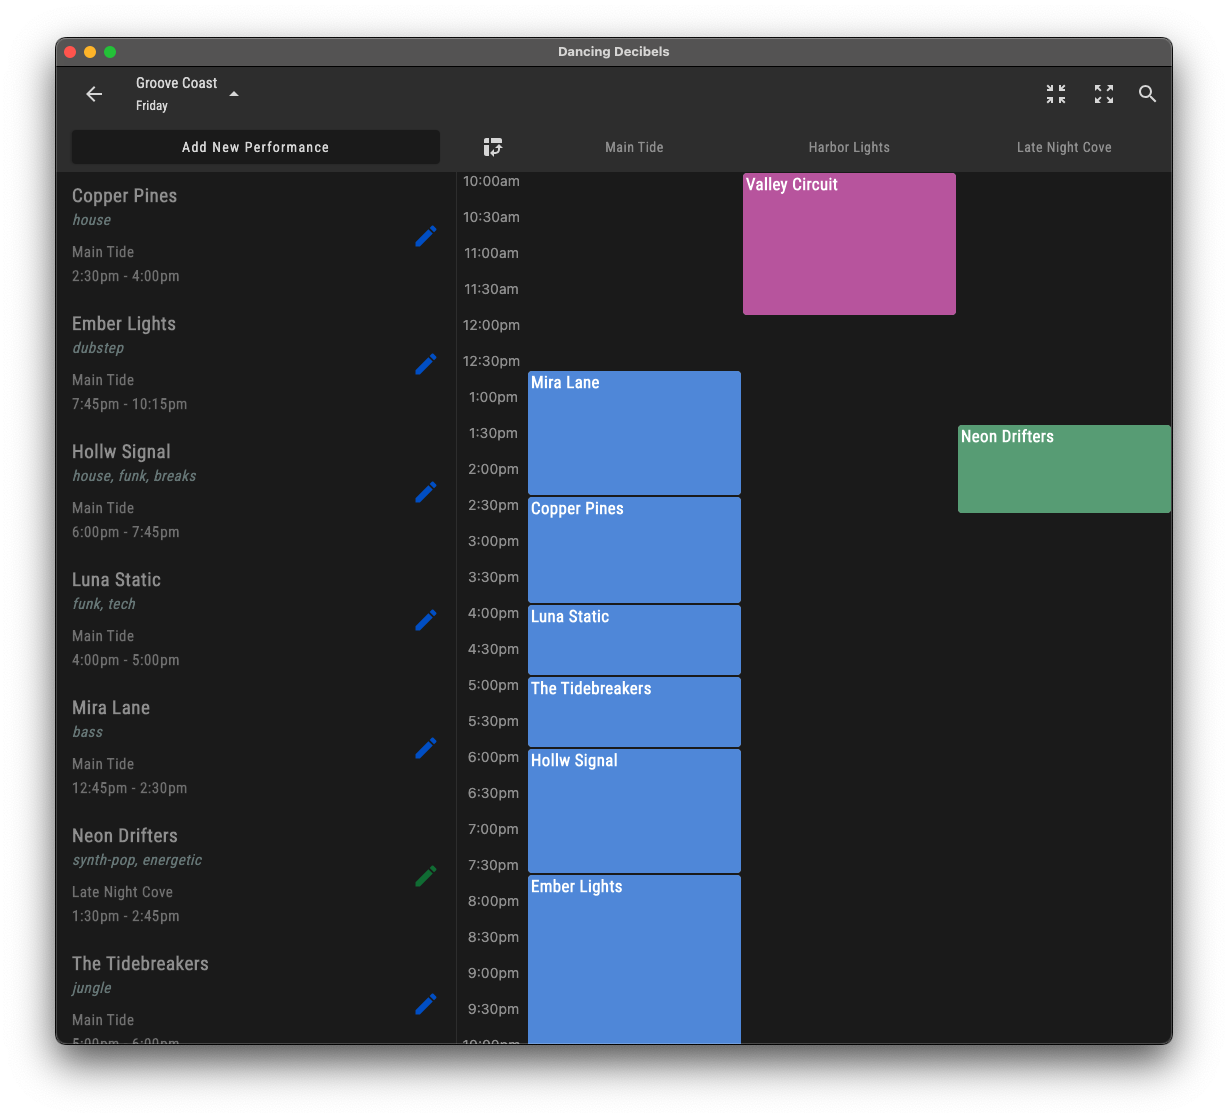This screenshot has width=1228, height=1118.
Task: Click the Friday label under Groove Coast
Action: click(151, 105)
